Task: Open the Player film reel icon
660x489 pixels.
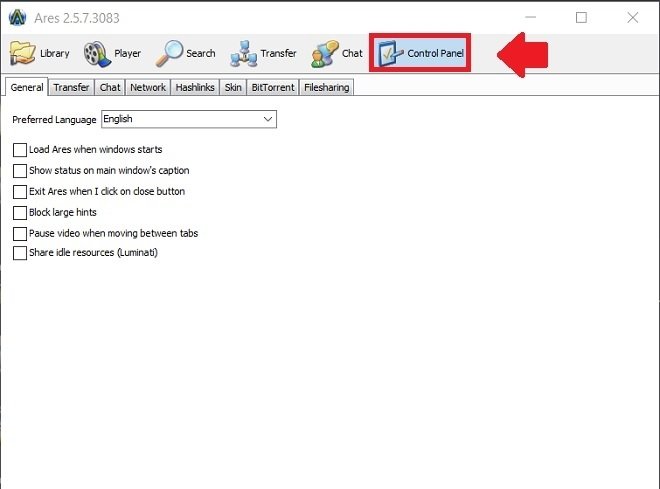Action: [x=97, y=54]
